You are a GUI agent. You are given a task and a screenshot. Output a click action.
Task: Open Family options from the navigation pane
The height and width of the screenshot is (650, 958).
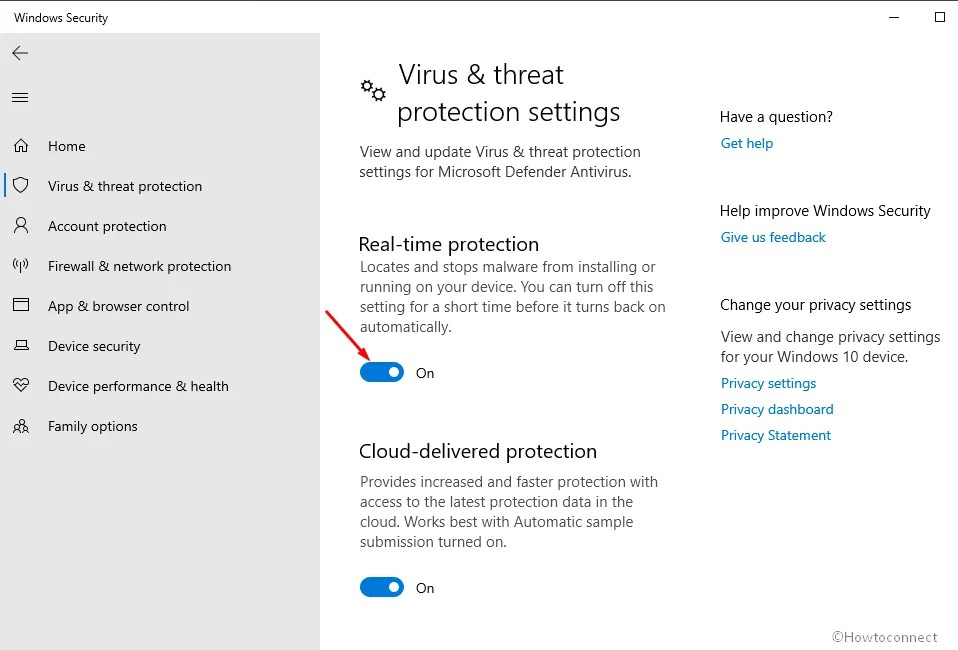(x=92, y=426)
